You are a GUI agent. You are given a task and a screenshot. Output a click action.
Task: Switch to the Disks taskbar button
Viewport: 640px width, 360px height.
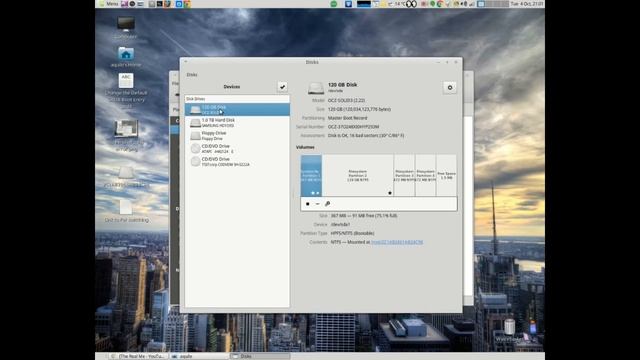click(x=260, y=356)
